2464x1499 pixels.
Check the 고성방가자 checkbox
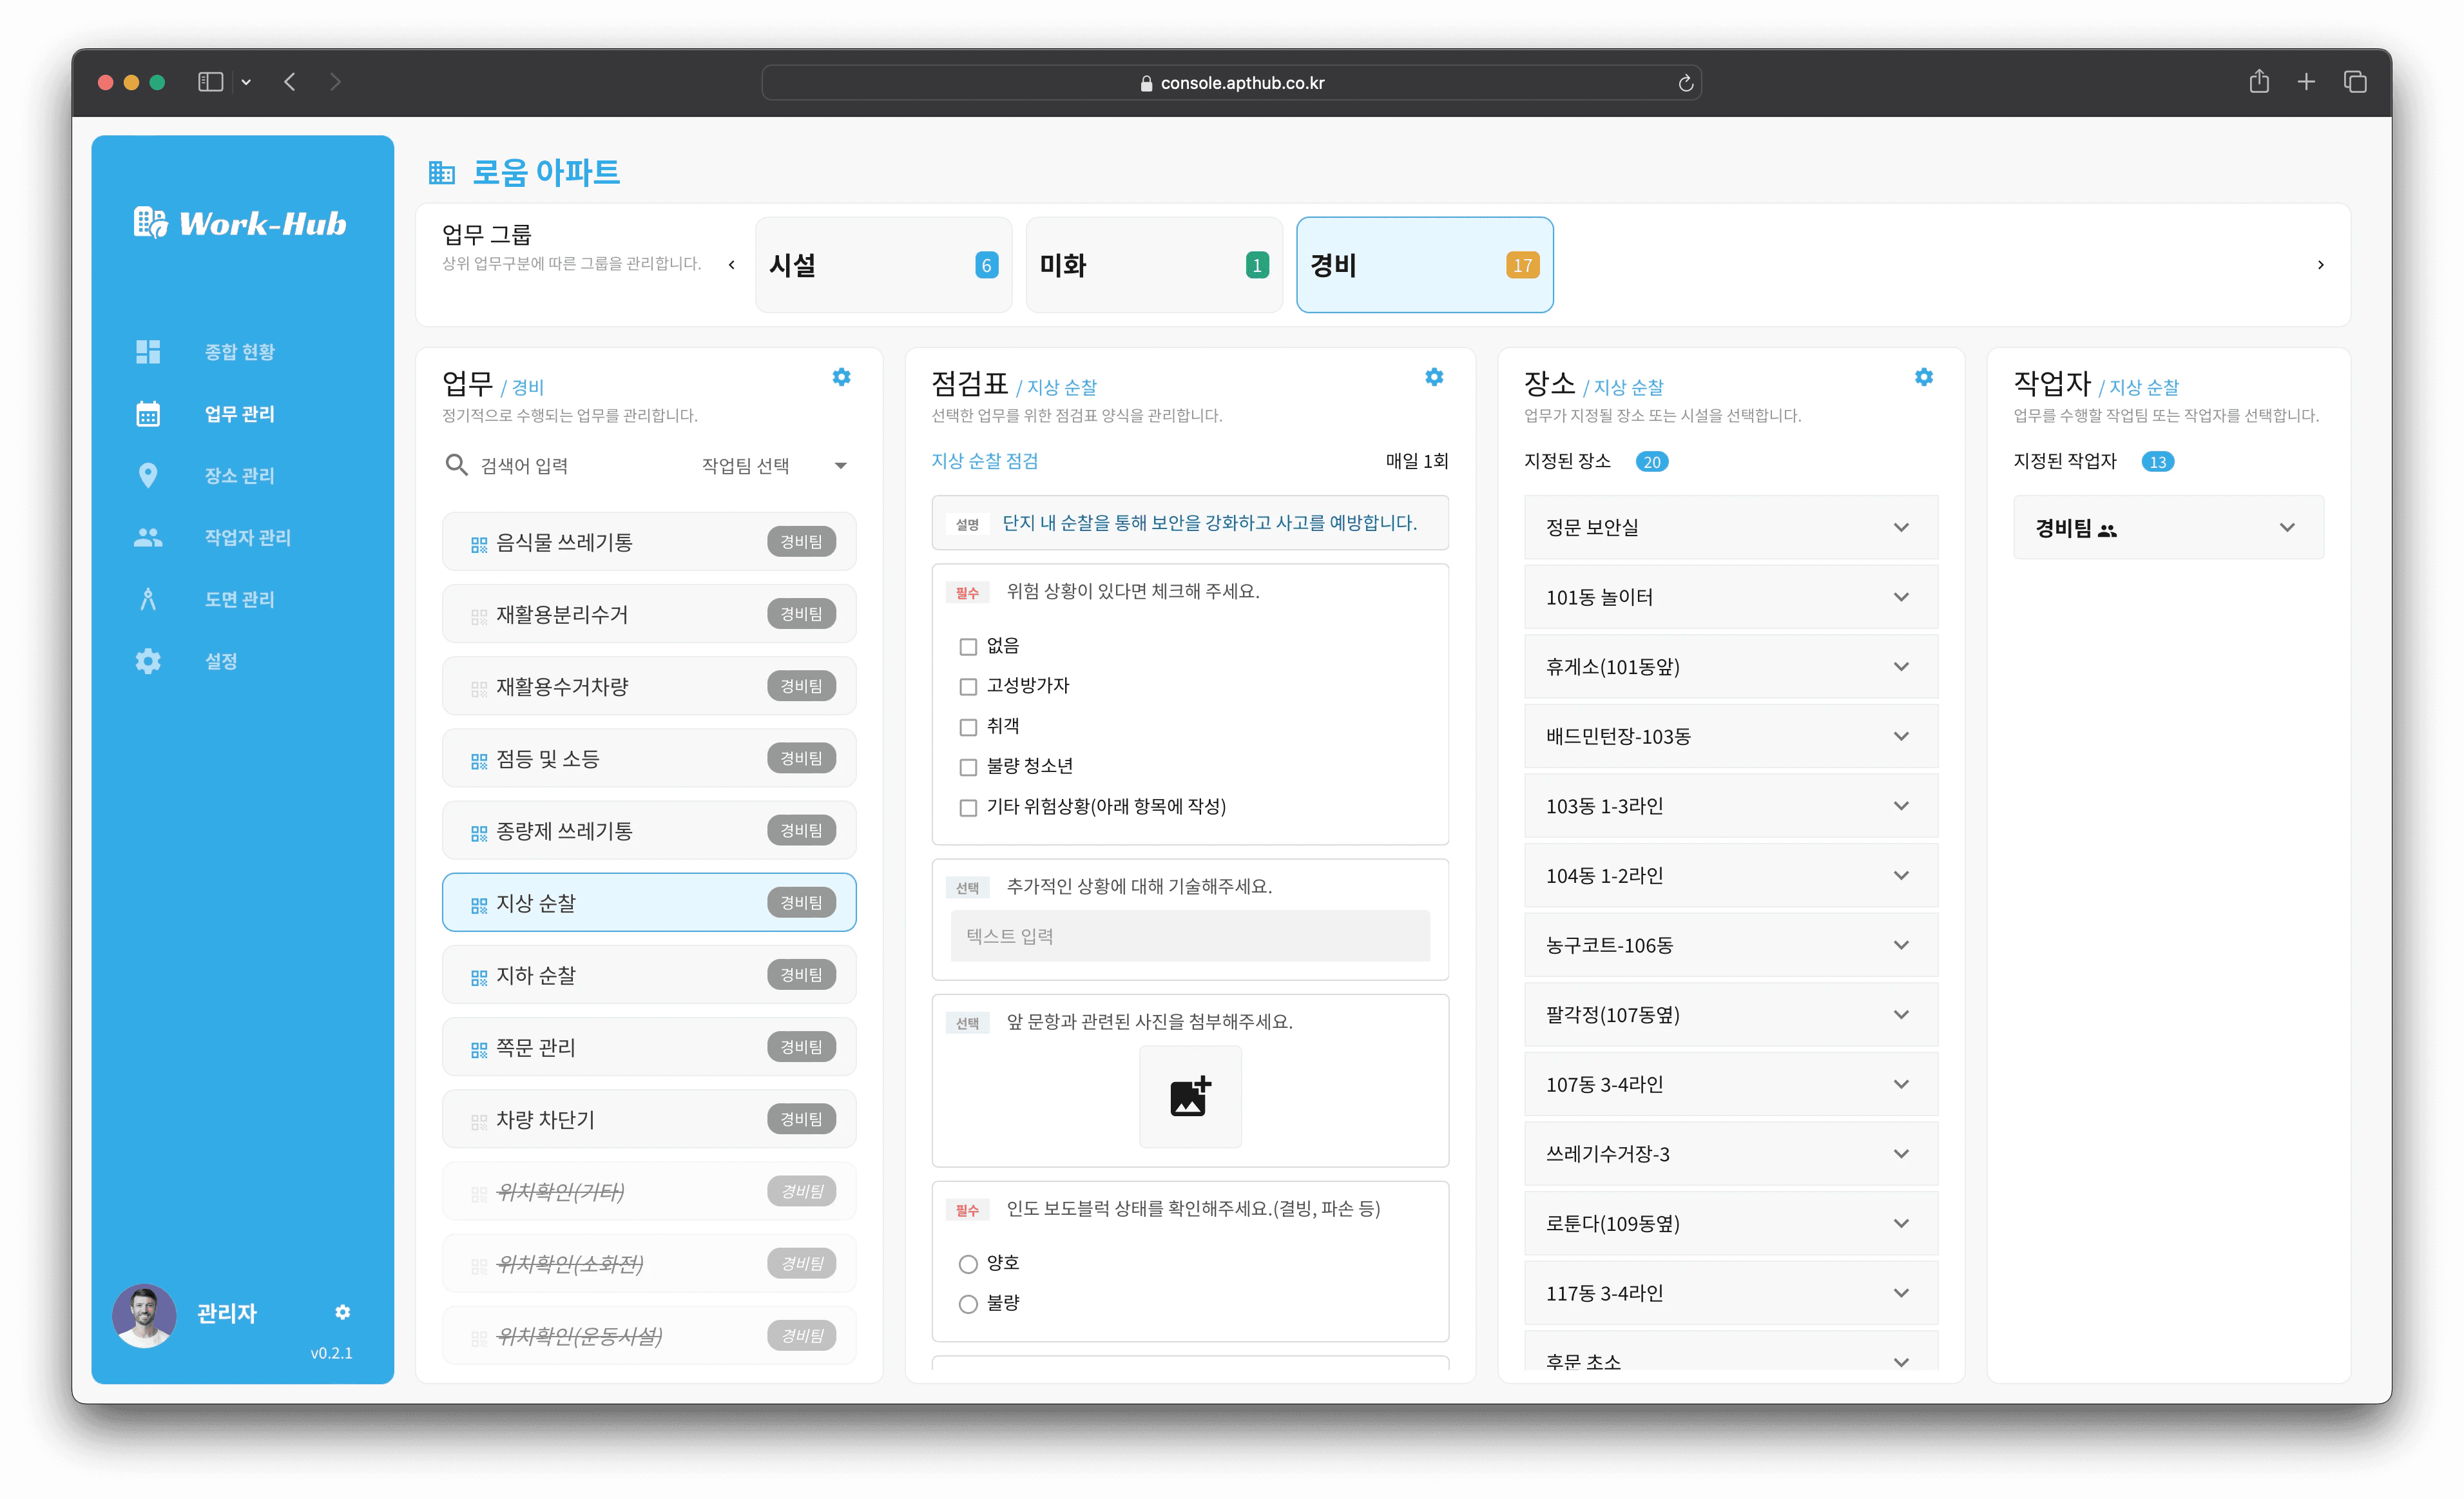[x=967, y=687]
